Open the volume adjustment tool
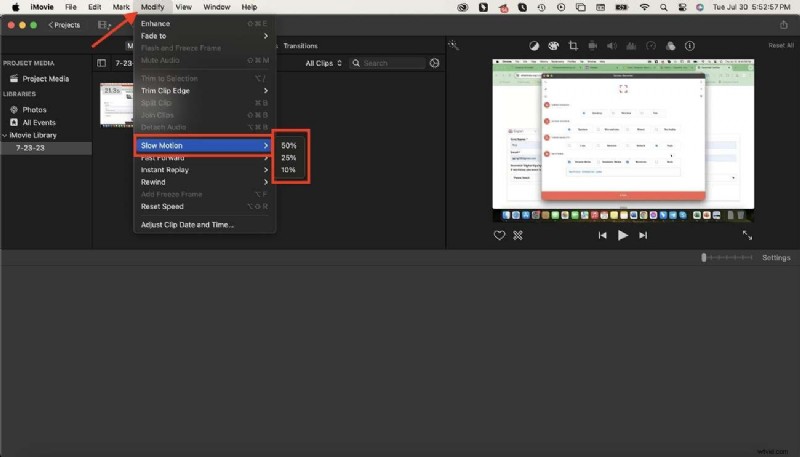 point(612,46)
